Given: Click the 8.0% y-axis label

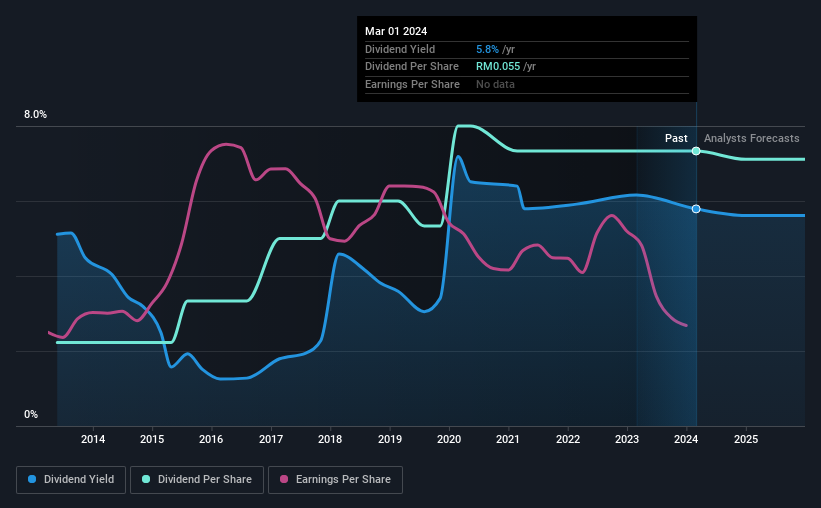Looking at the screenshot, I should click(x=35, y=115).
